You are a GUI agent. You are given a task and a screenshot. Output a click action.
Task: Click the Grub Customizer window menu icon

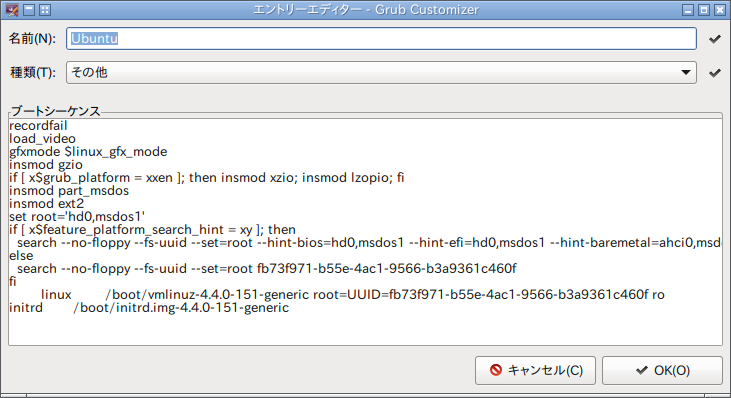pos(12,10)
